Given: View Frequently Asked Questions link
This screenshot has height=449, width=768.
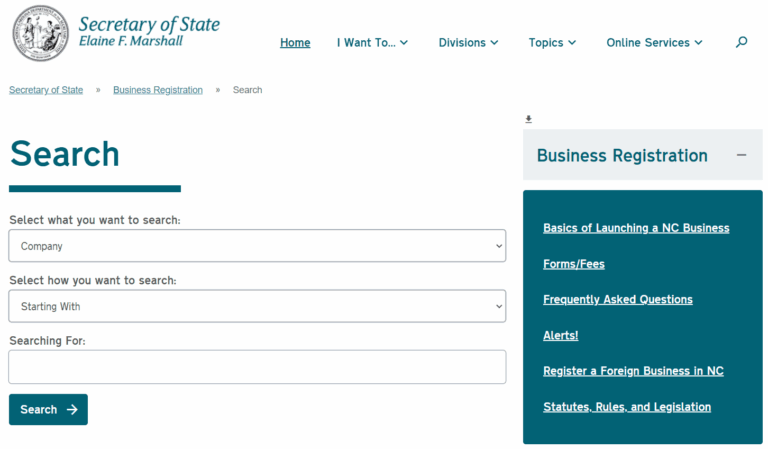Looking at the screenshot, I should [x=617, y=299].
